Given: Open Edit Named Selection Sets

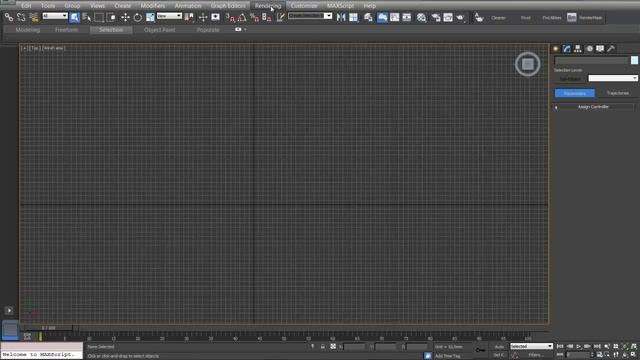Looking at the screenshot, I should click(280, 17).
